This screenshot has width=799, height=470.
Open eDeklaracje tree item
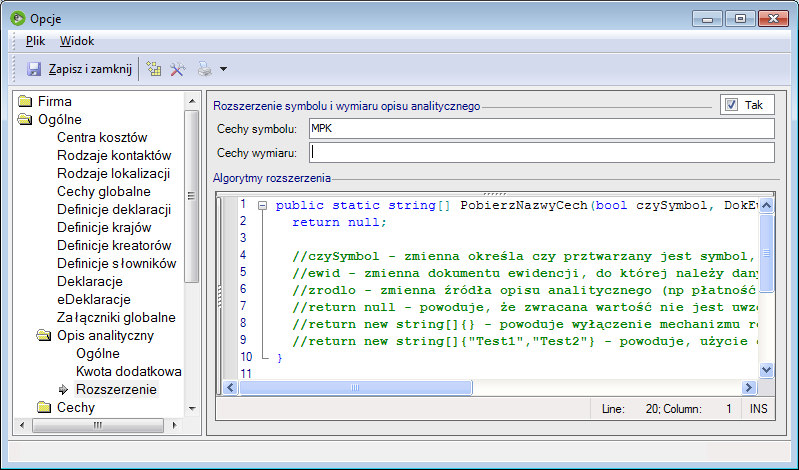pyautogui.click(x=94, y=299)
